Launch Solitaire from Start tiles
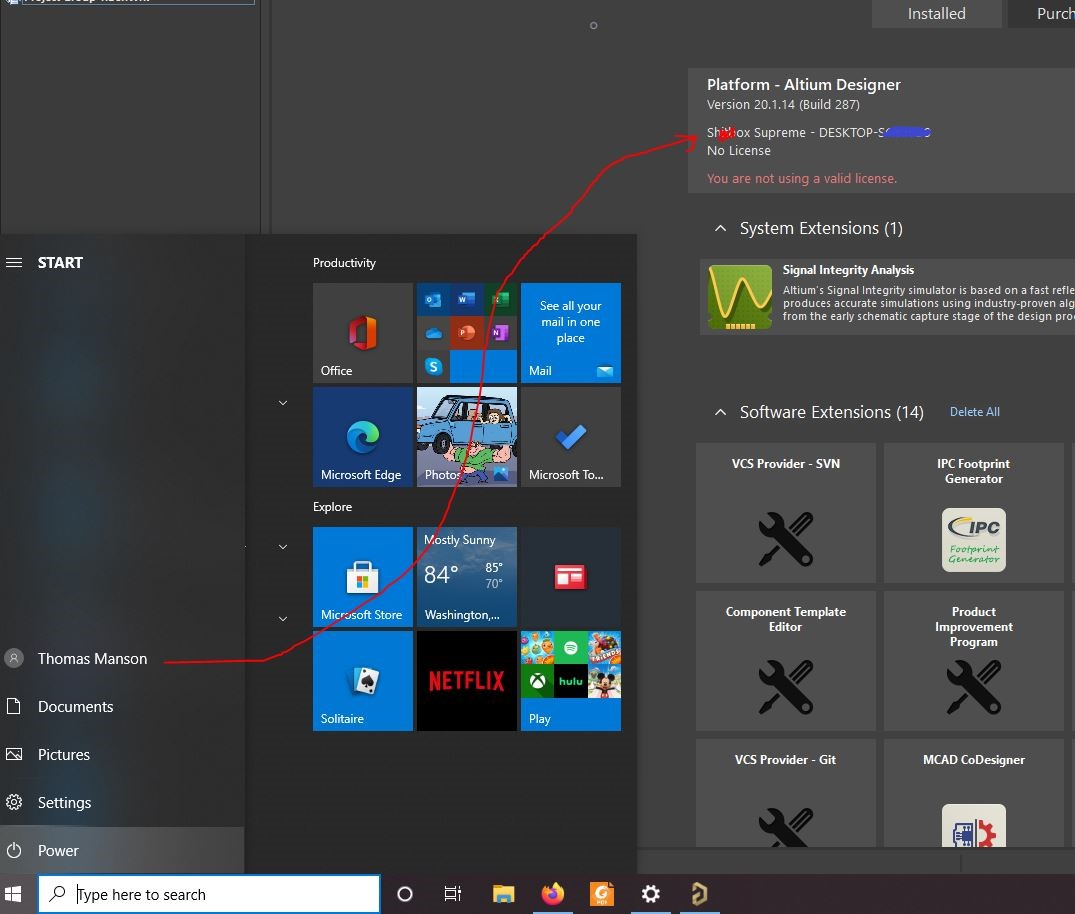Image resolution: width=1075 pixels, height=914 pixels. pyautogui.click(x=363, y=681)
